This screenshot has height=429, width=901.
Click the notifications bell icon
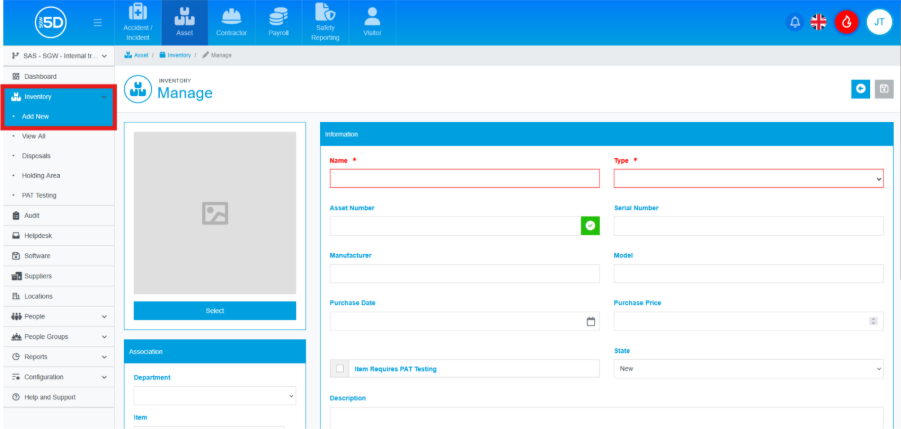click(x=795, y=22)
